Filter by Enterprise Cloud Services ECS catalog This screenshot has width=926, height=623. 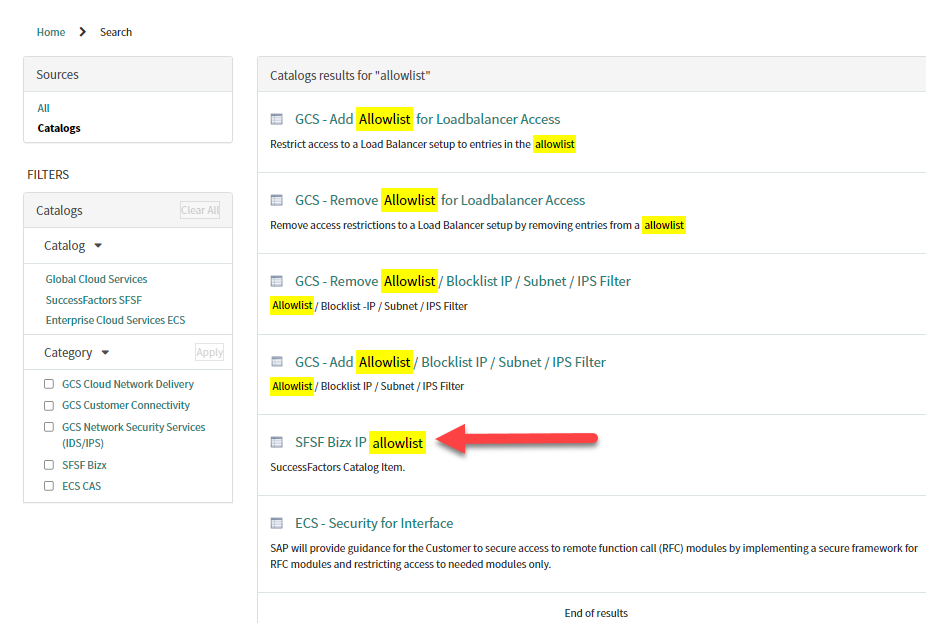115,320
